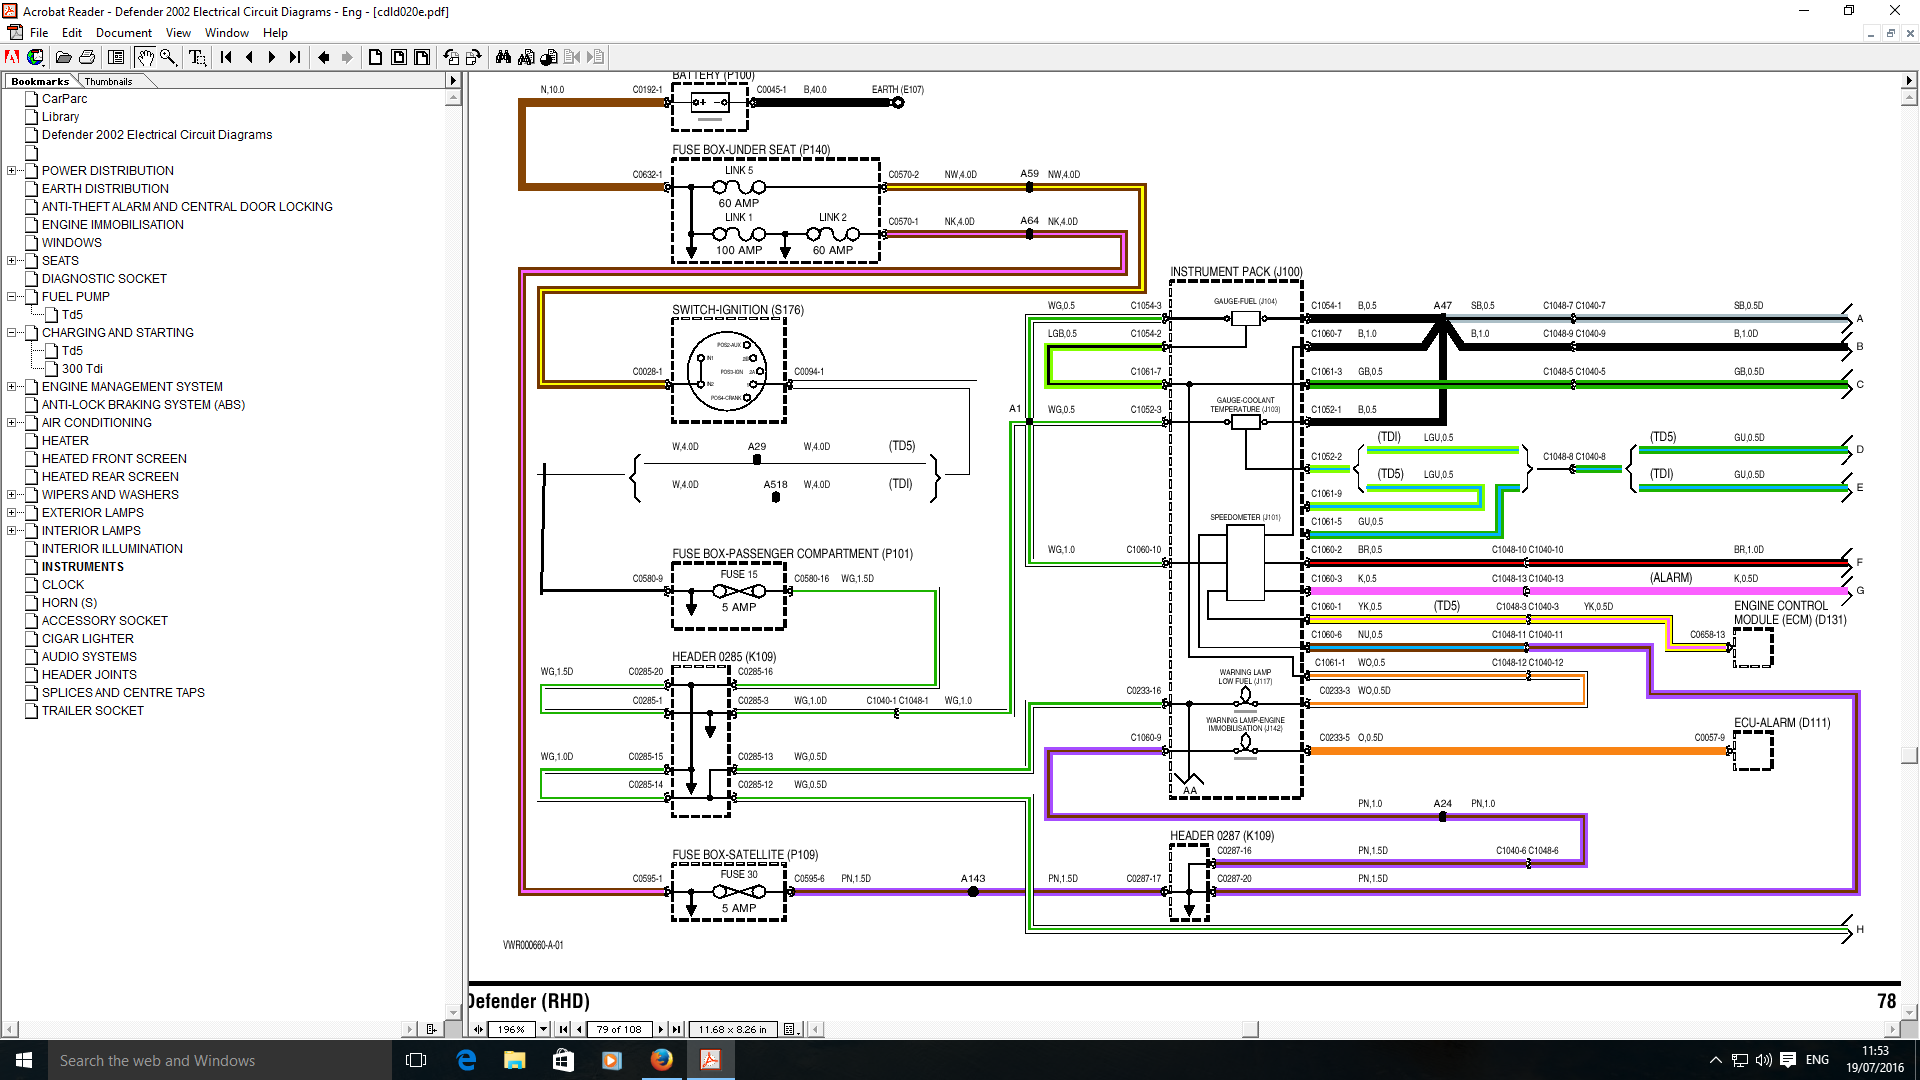Open the 300 Tdi bookmark
The width and height of the screenshot is (1920, 1080).
click(82, 369)
